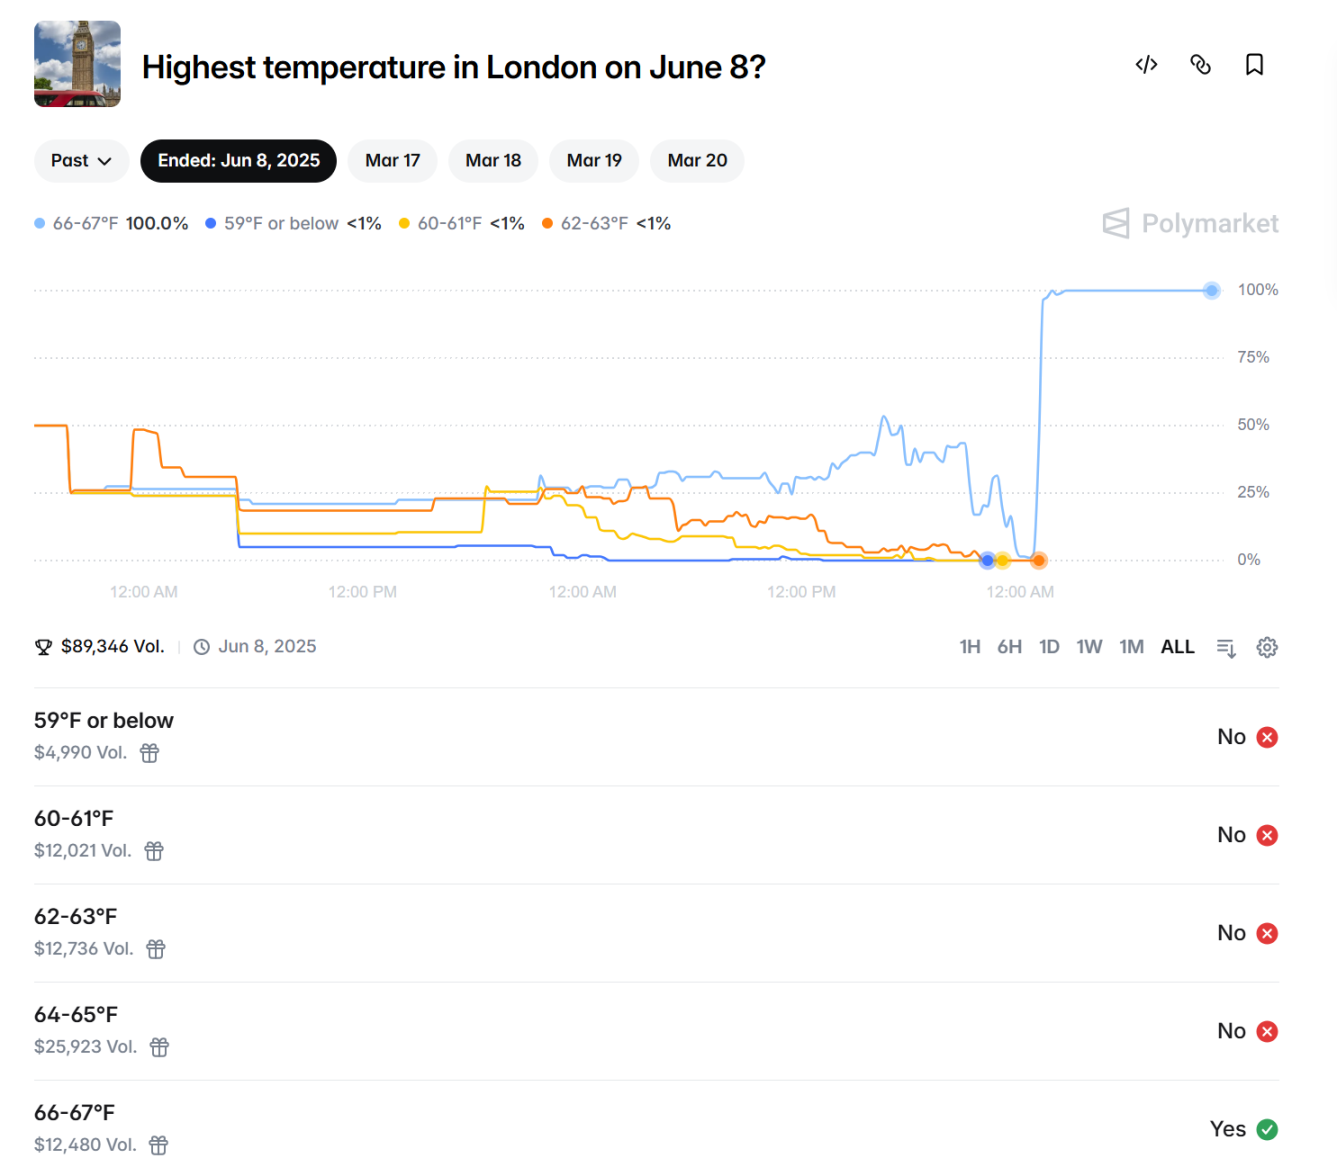1337x1158 pixels.
Task: Click the Big Ben market thumbnail
Action: click(77, 64)
